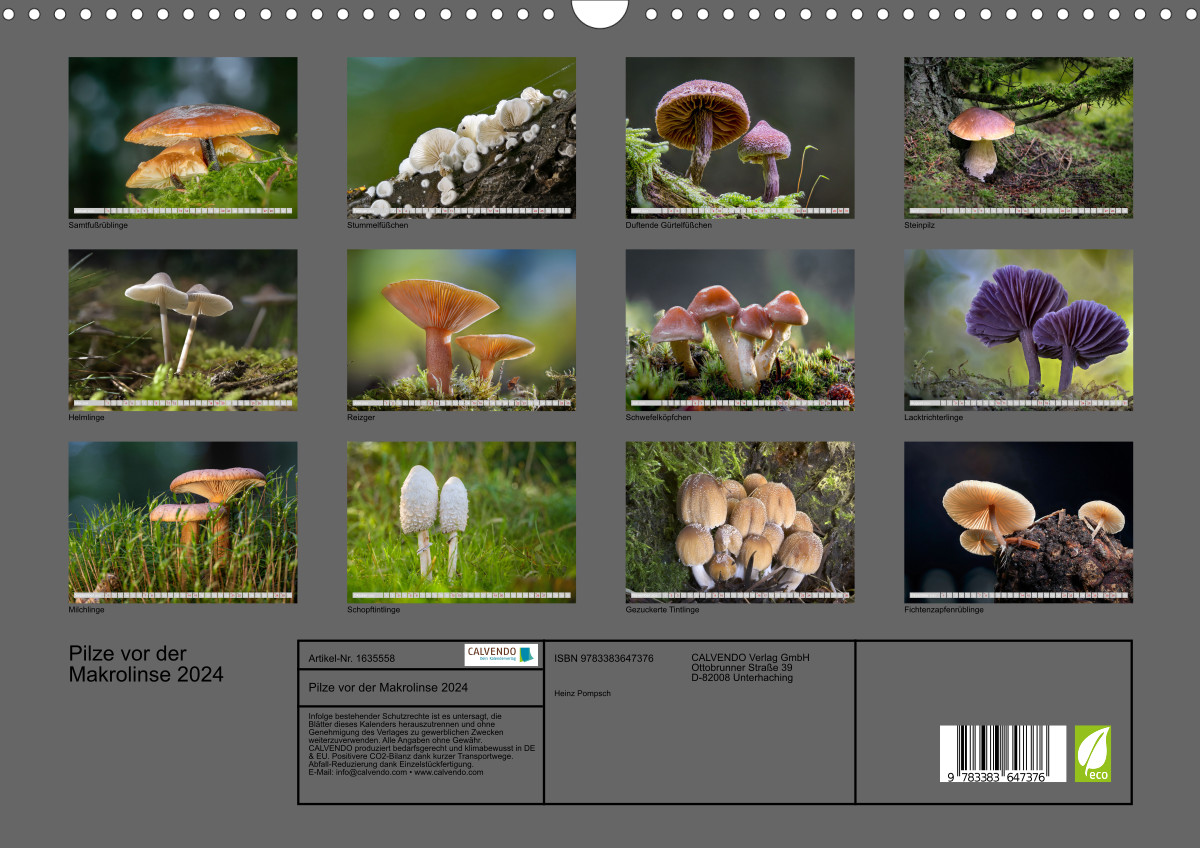
Task: Click the author name Heinz Pompsch
Action: click(582, 693)
